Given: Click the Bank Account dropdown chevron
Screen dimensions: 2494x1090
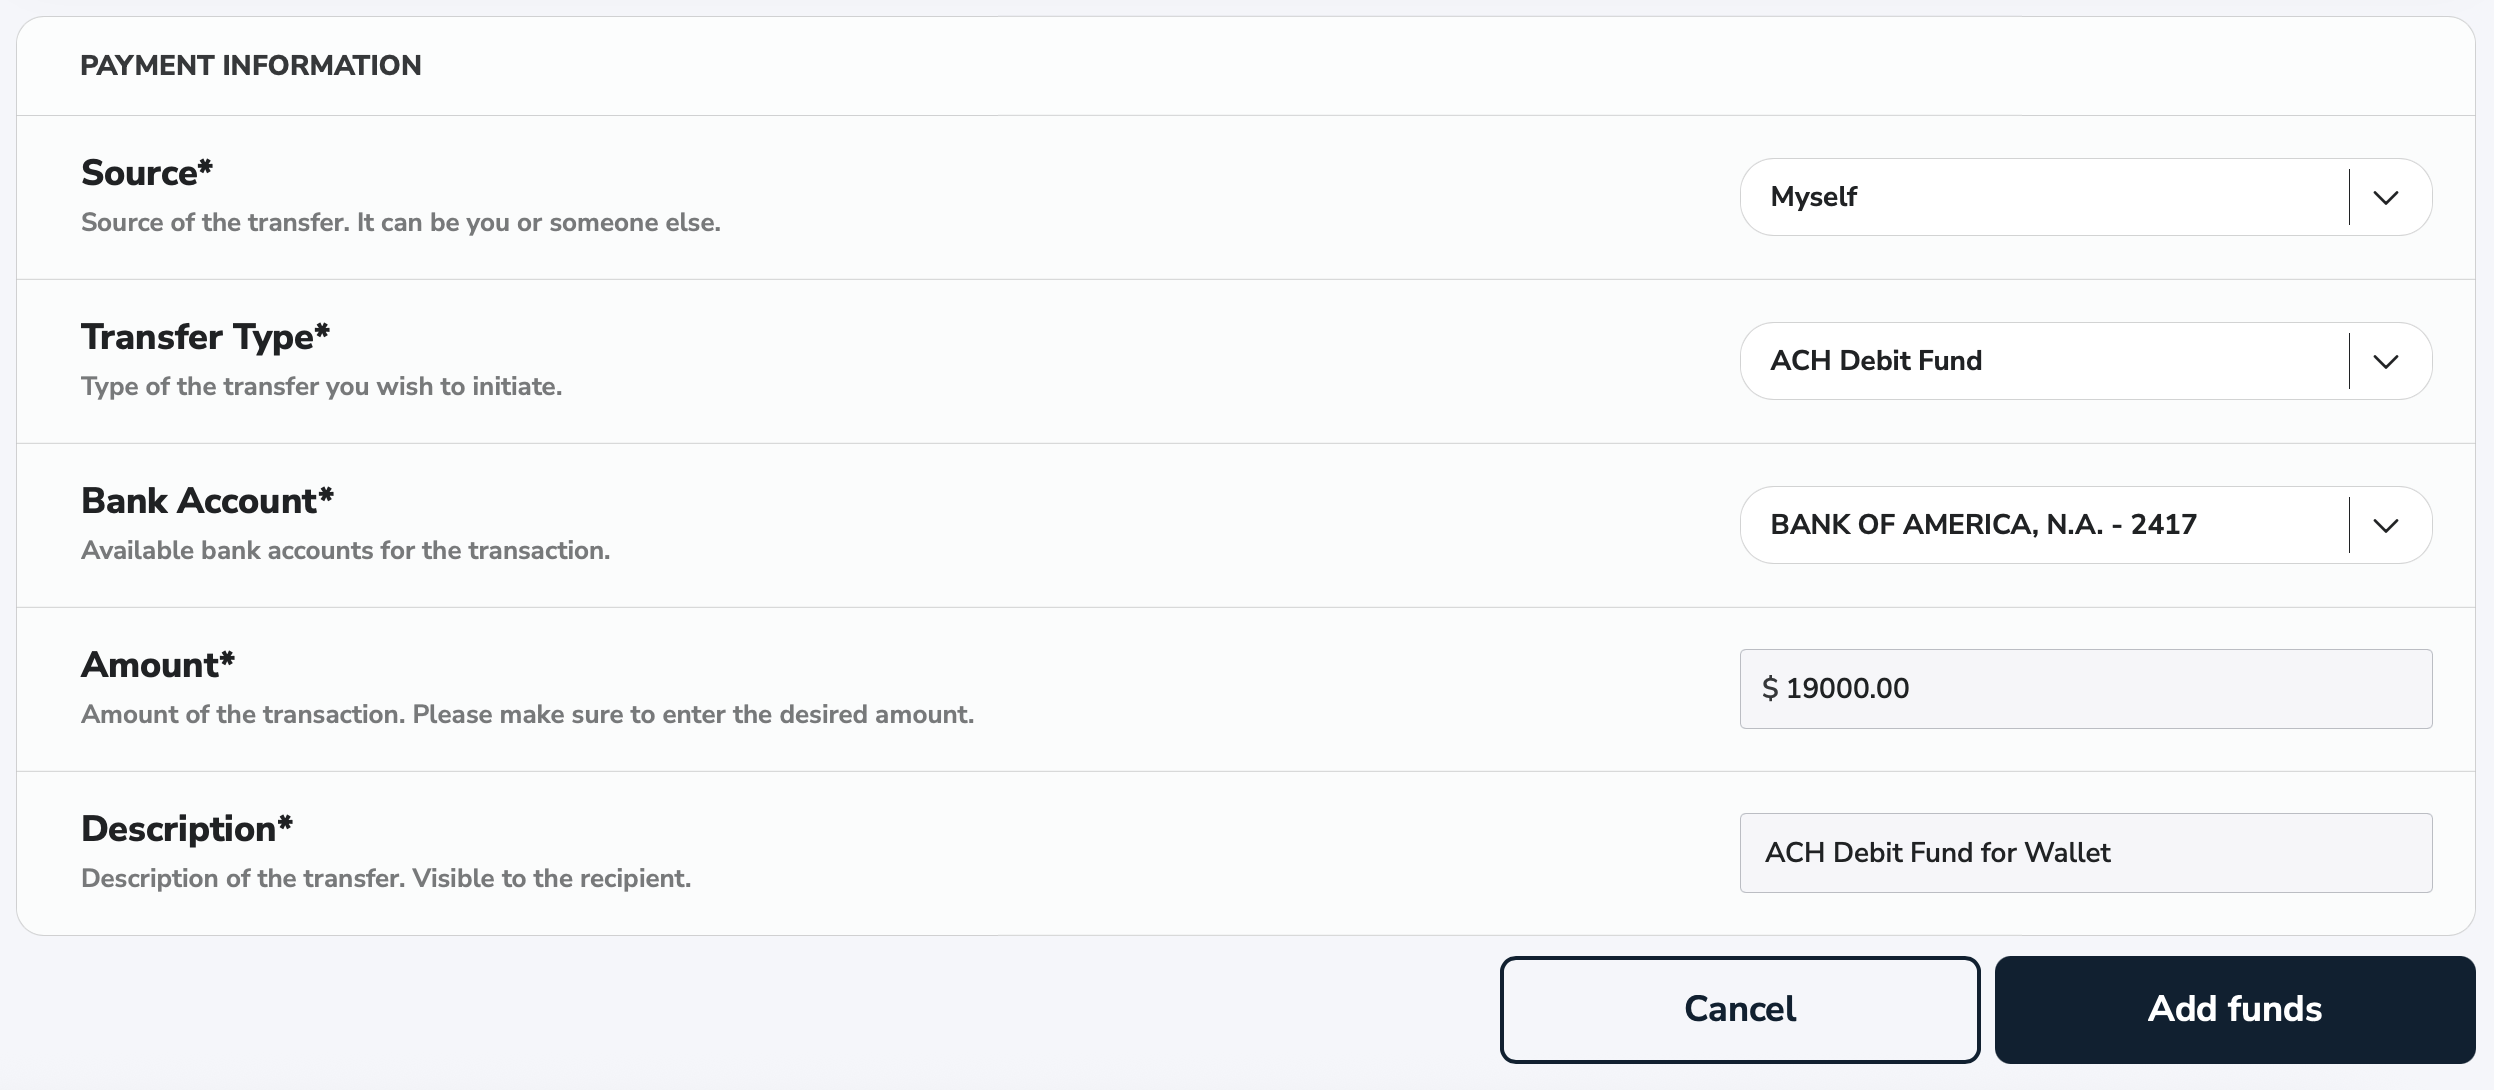Looking at the screenshot, I should pos(2386,525).
